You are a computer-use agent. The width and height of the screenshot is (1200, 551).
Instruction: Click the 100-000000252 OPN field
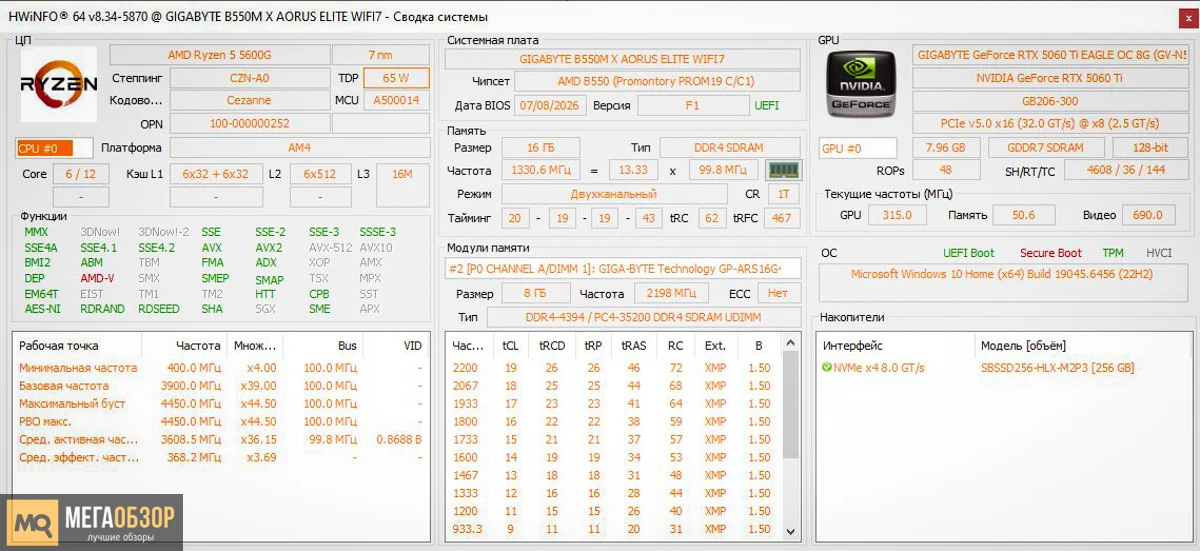(249, 123)
